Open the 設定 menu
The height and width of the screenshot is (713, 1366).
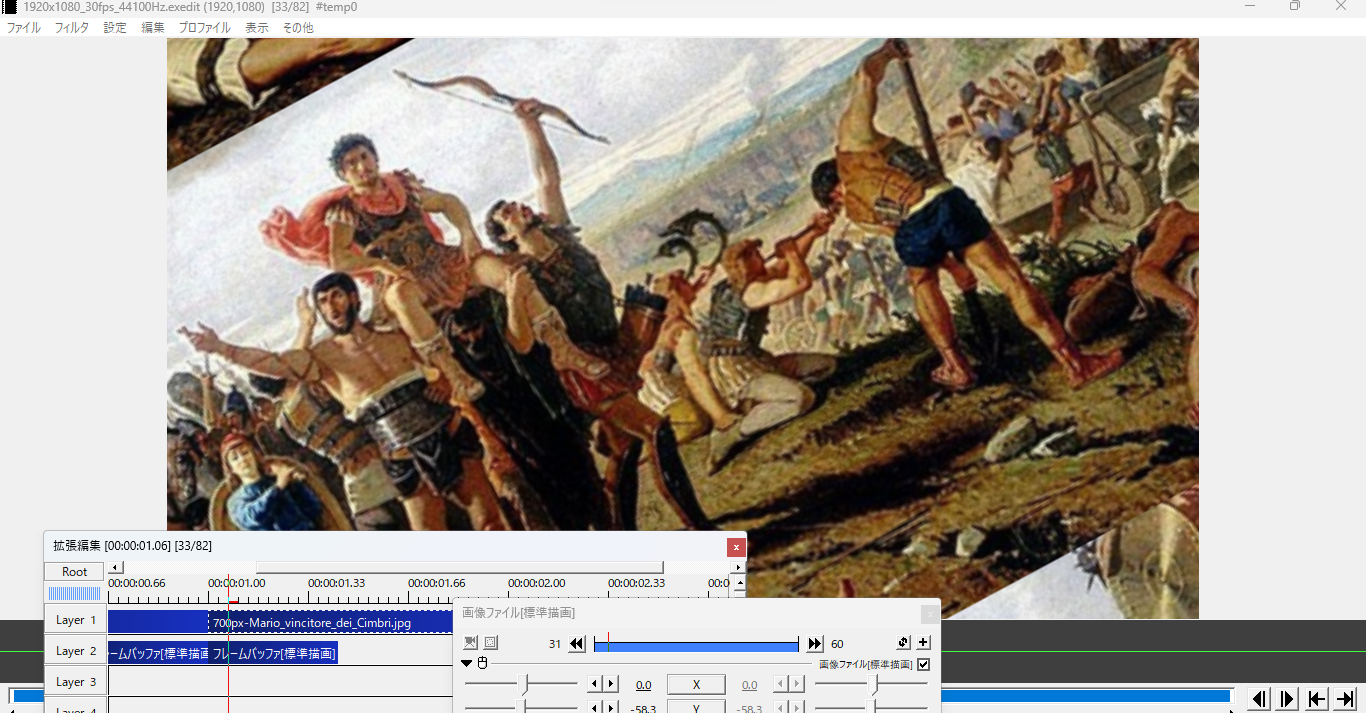(115, 28)
